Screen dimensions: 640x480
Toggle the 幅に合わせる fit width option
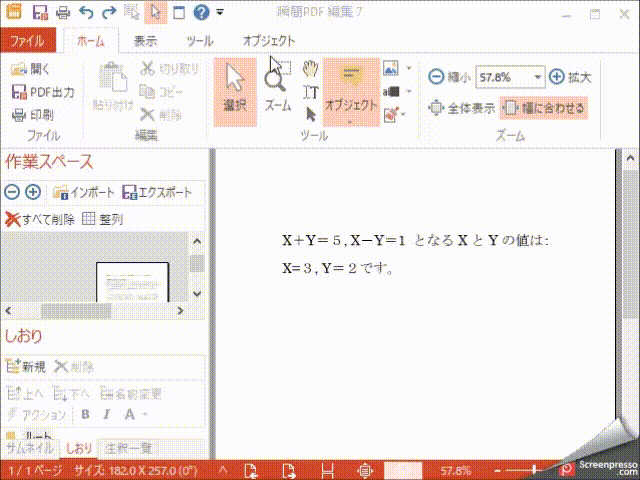544,108
